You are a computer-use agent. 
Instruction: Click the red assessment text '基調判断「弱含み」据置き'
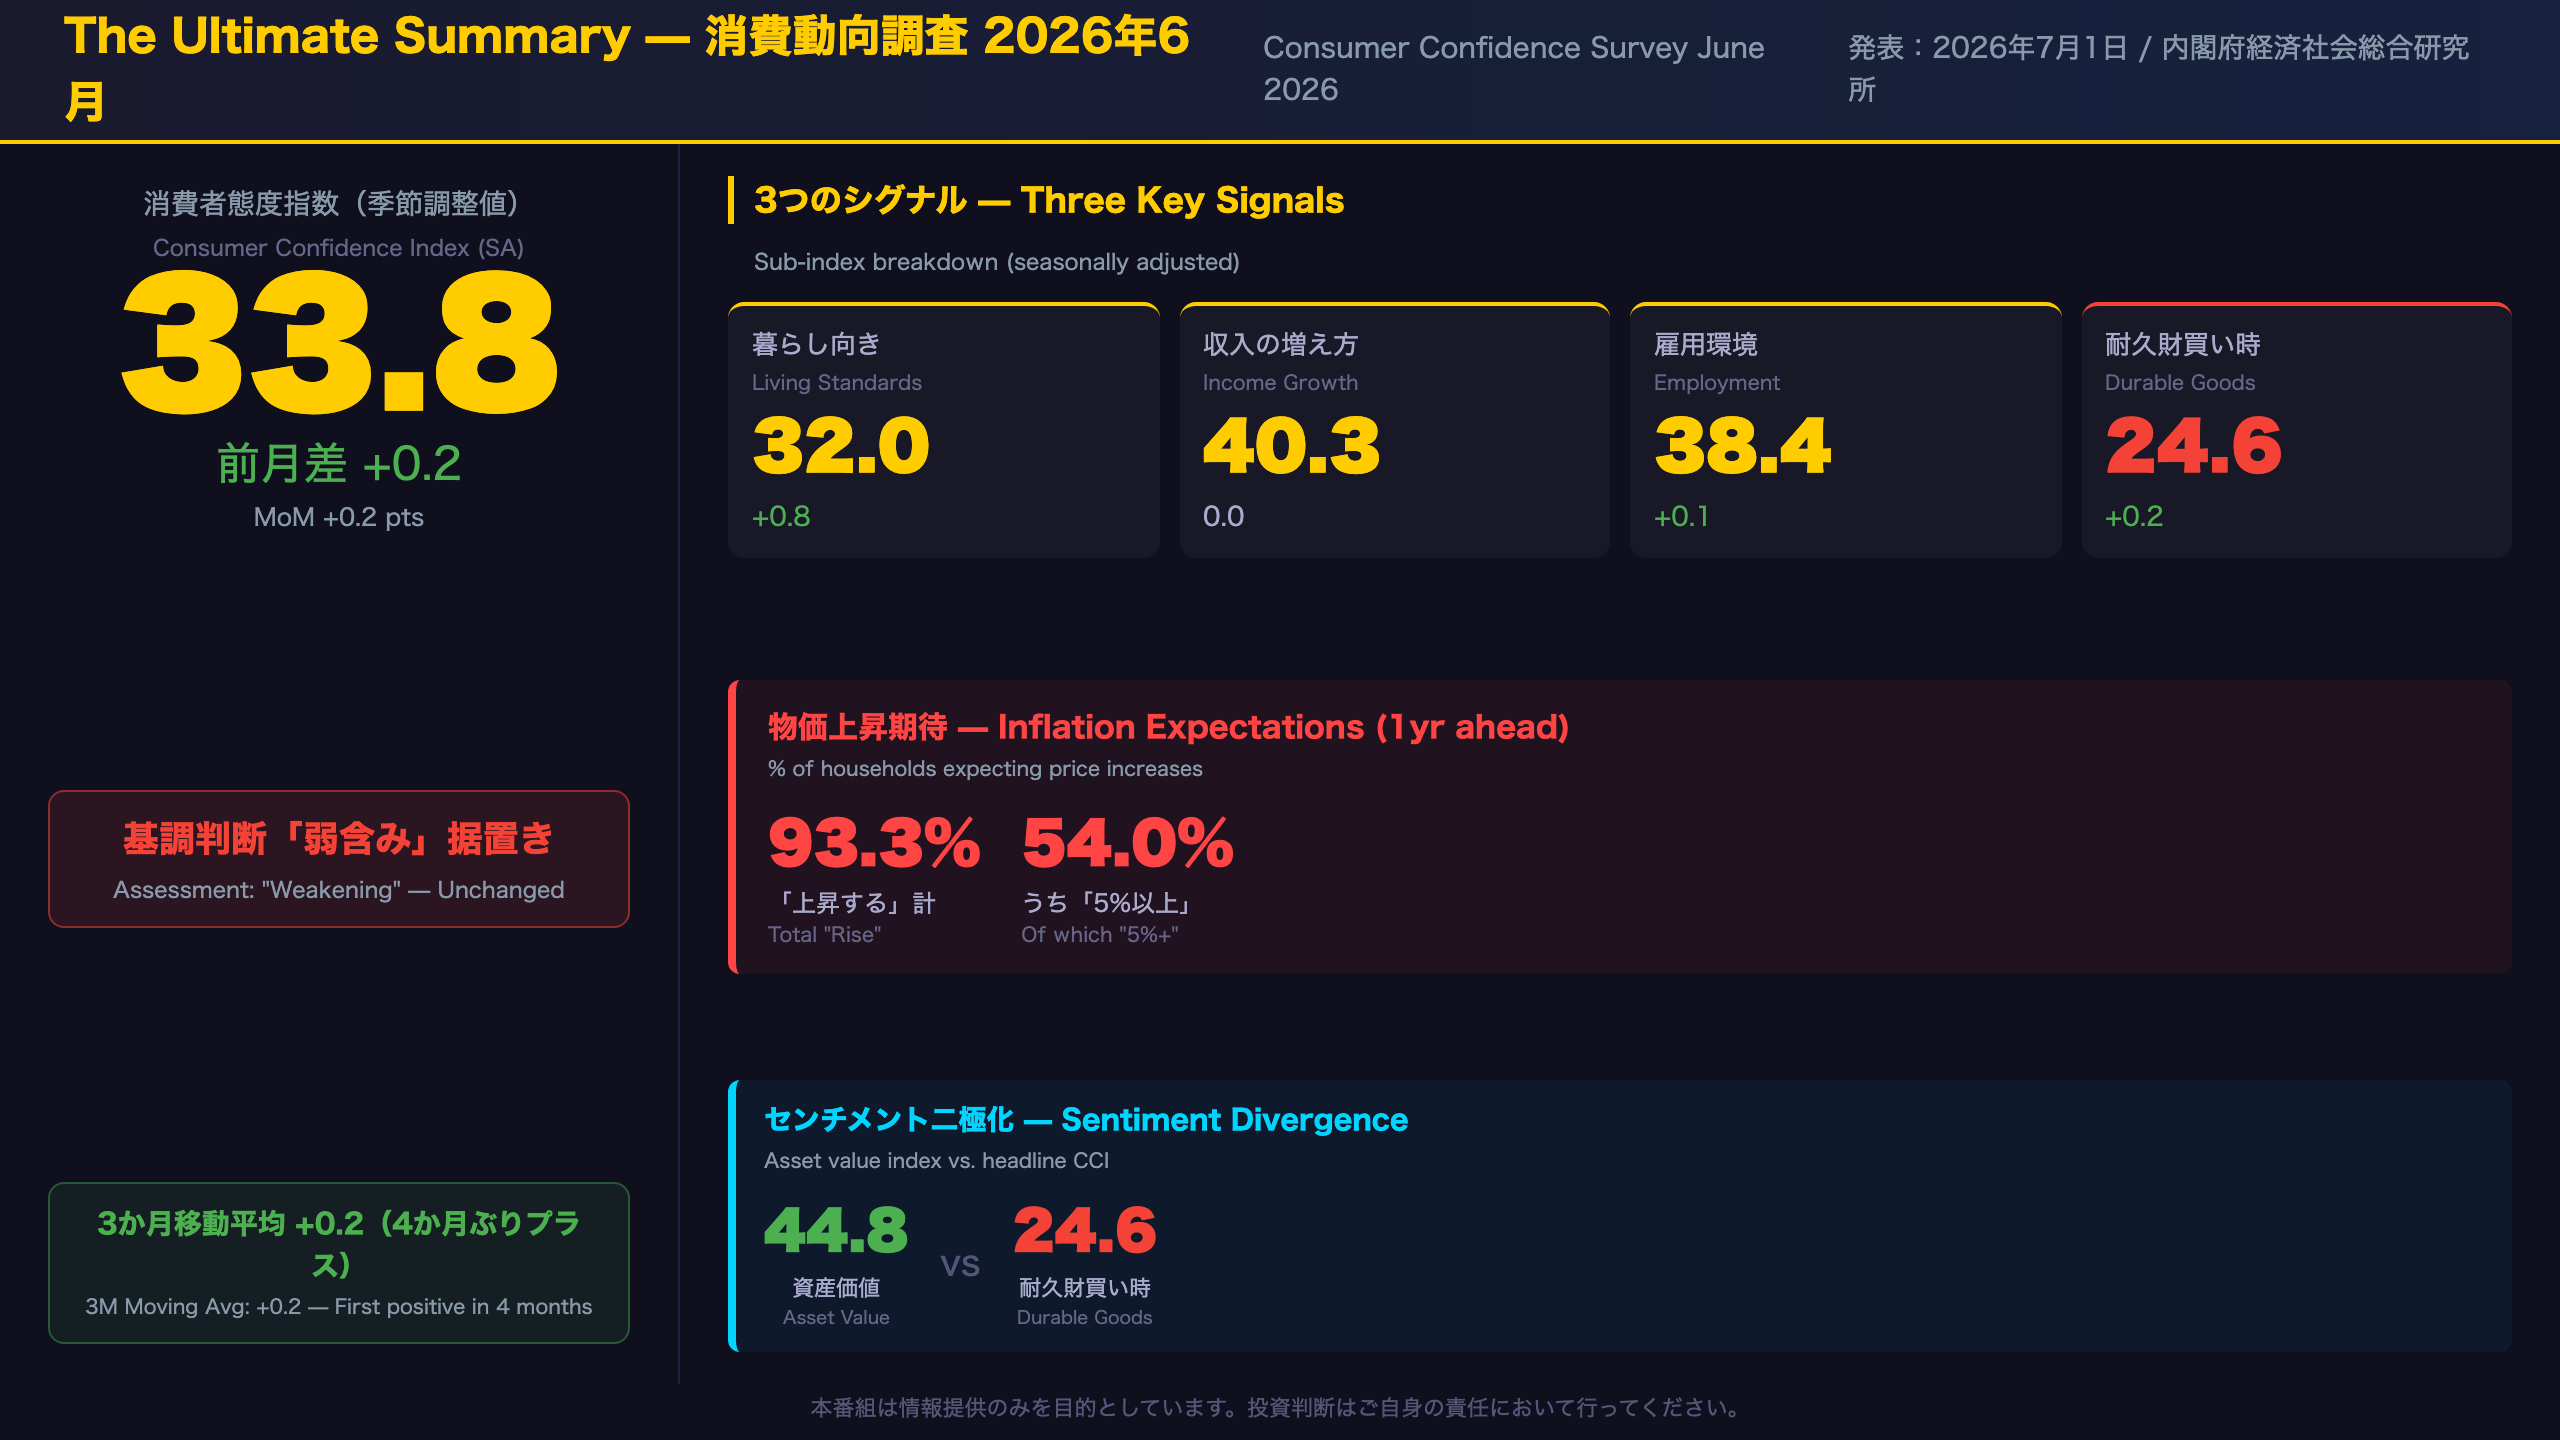coord(338,838)
